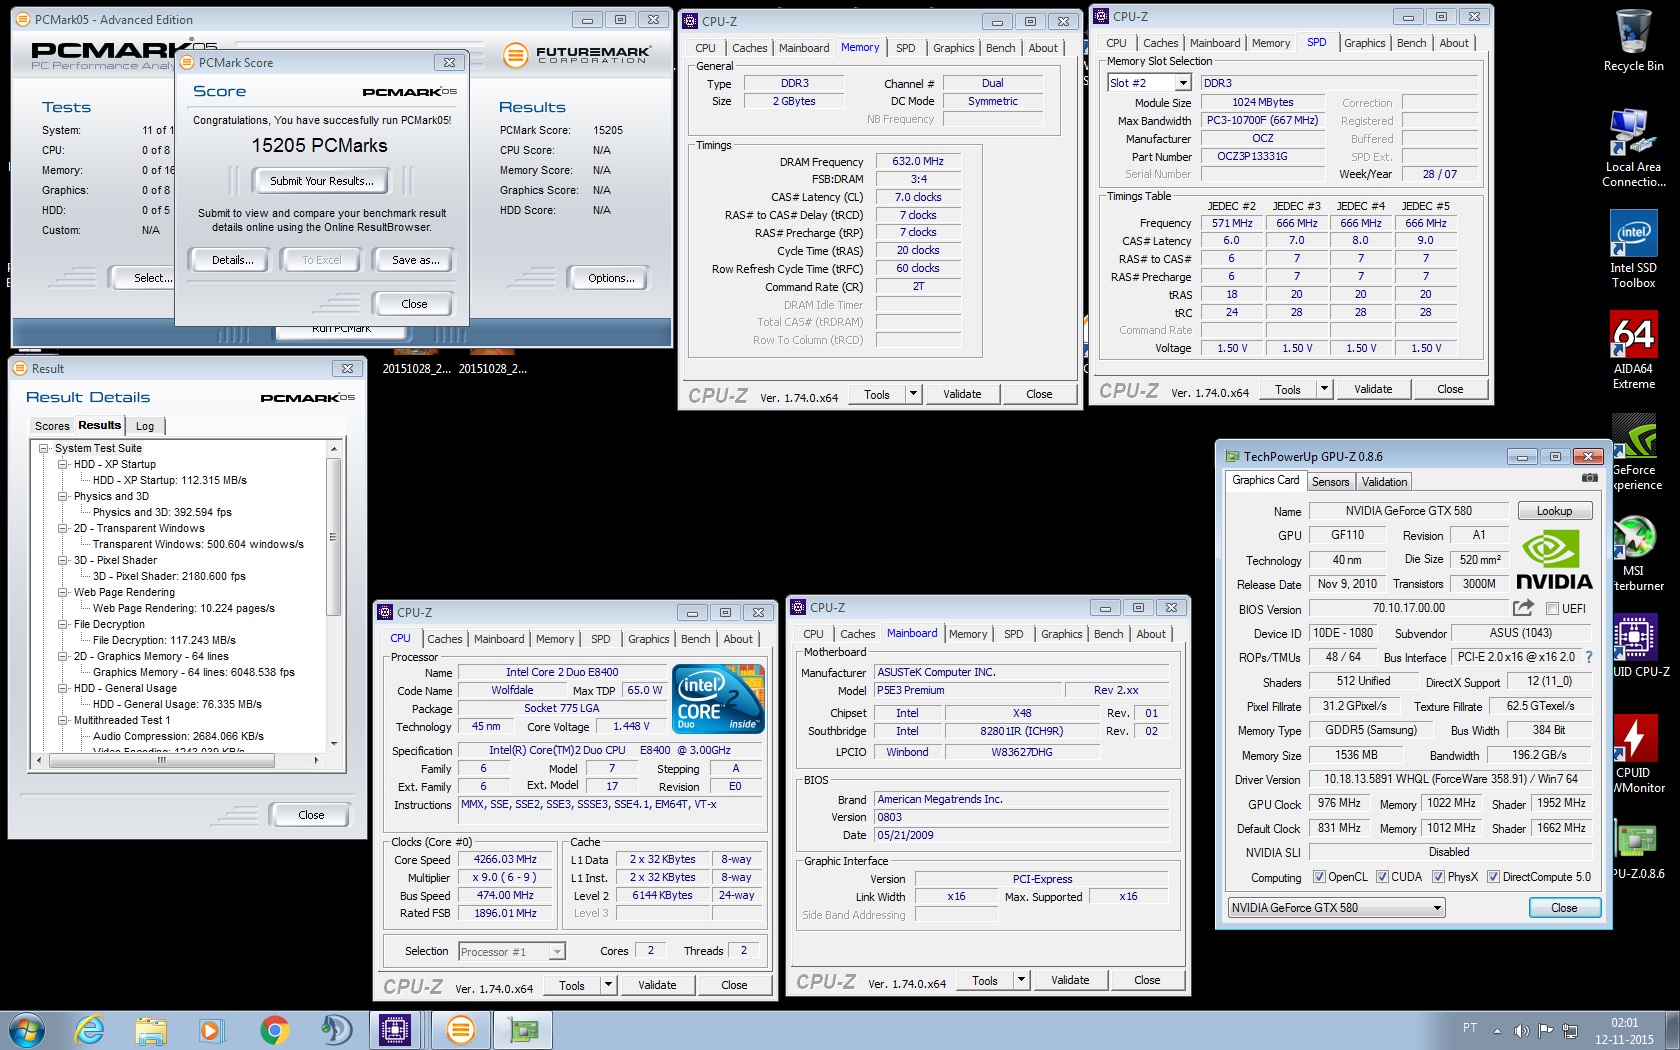Image resolution: width=1680 pixels, height=1050 pixels.
Task: Switch to PCMark05 taskbar button
Action: click(460, 1030)
